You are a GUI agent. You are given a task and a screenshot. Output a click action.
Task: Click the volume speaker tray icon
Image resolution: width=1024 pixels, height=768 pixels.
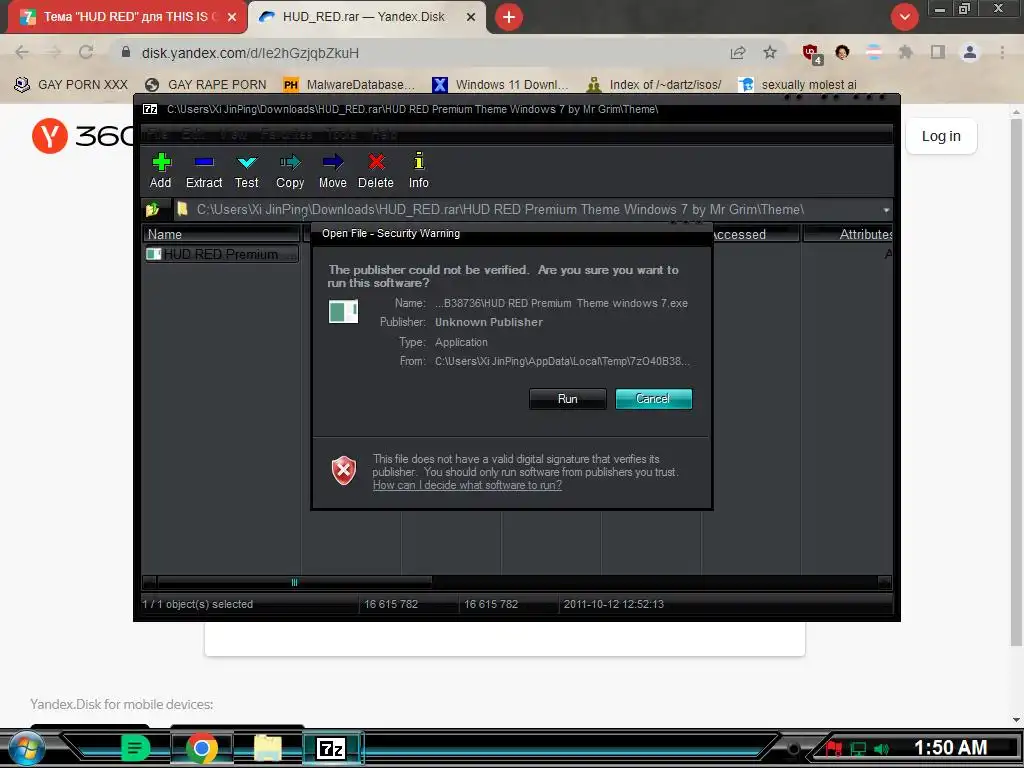coord(881,749)
